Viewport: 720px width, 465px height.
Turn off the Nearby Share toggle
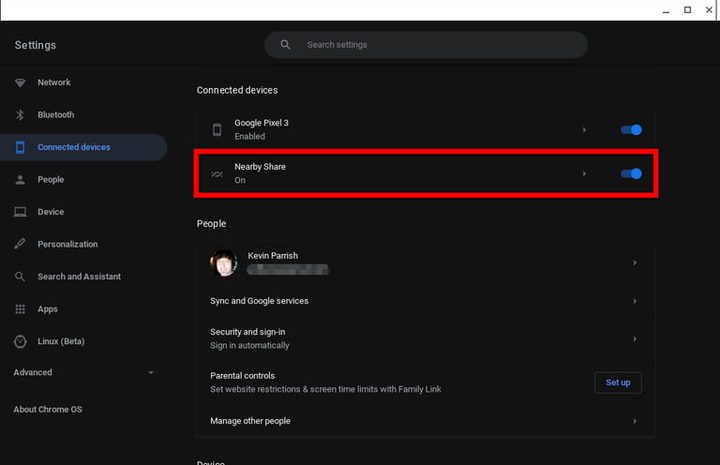point(631,174)
